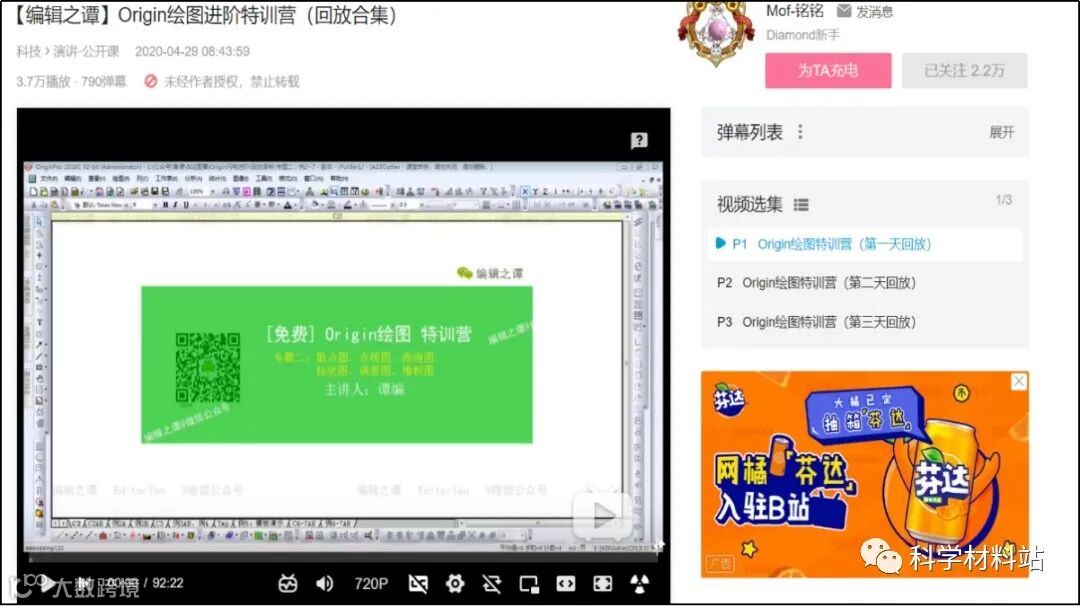Select P2 Origin绘图特训营 第二天回放

865,282
